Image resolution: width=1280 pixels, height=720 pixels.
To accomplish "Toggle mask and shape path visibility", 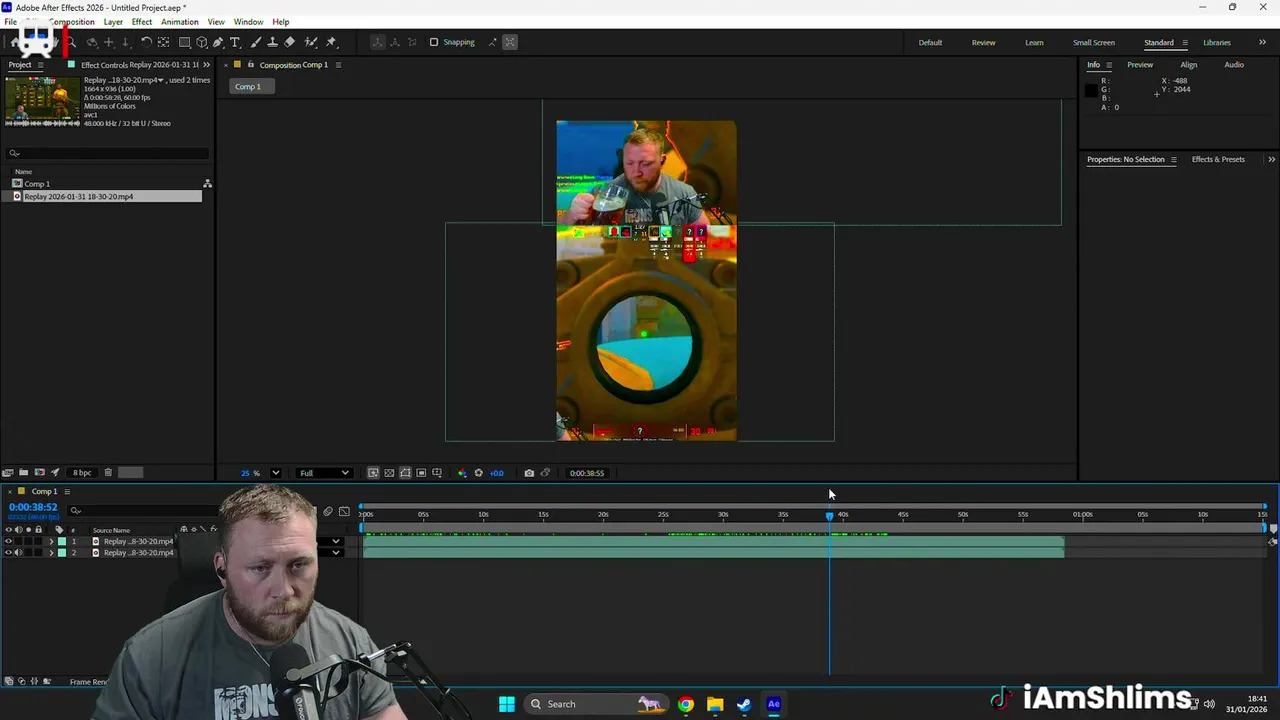I will point(405,473).
